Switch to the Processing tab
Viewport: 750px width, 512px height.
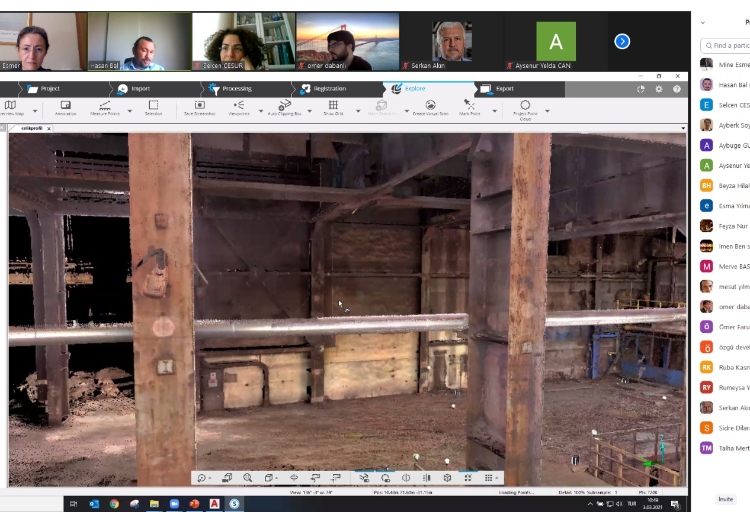230,88
